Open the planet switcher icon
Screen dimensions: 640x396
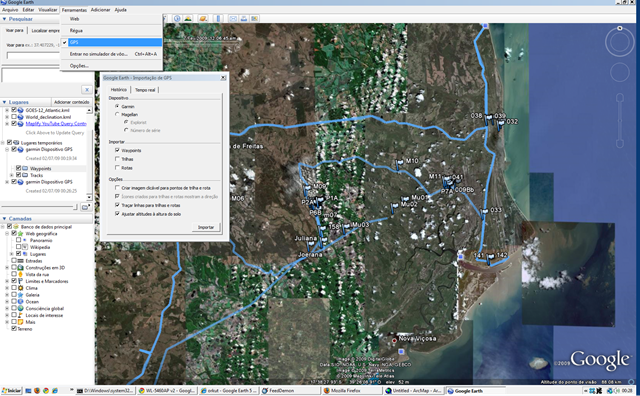pos(203,18)
